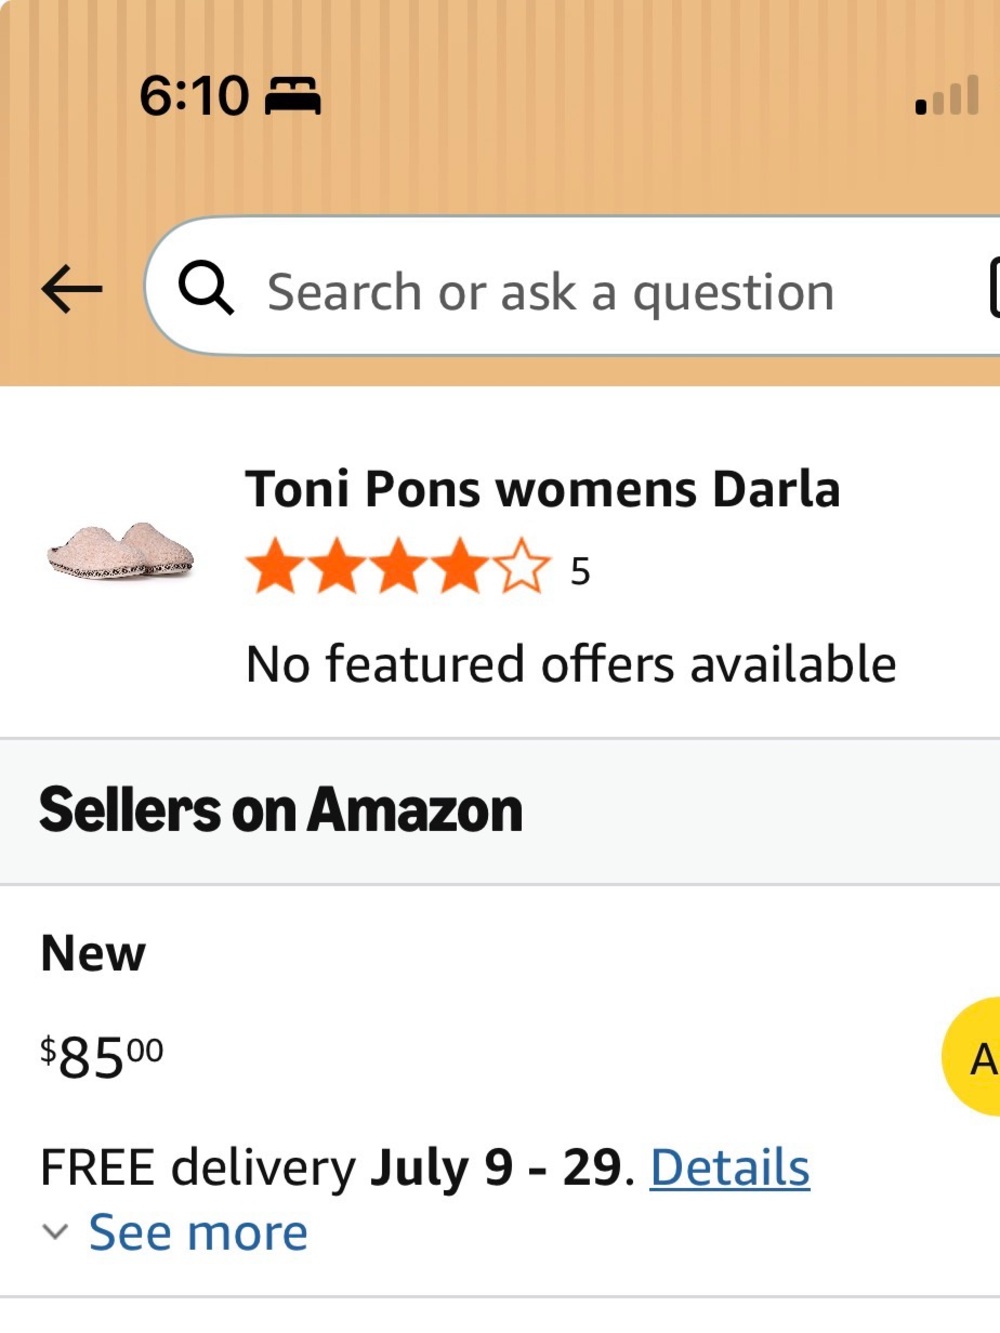1000x1333 pixels.
Task: Tap the sleep focus bed icon
Action: (x=292, y=96)
